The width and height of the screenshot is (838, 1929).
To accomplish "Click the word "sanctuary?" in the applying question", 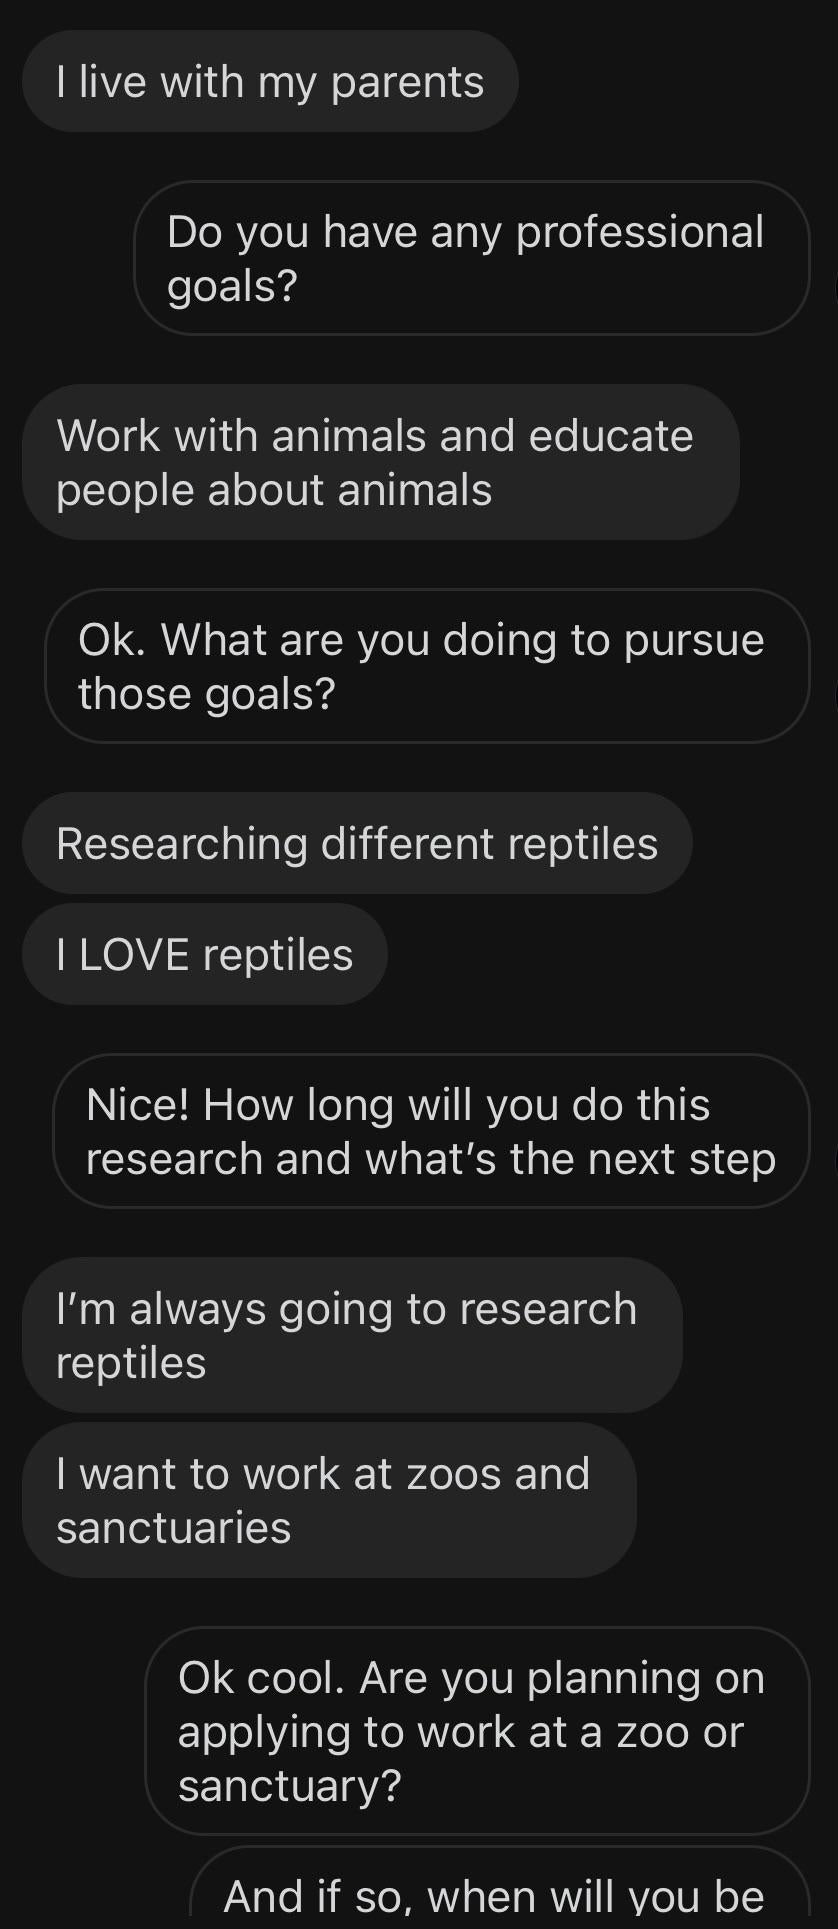I will 290,1785.
